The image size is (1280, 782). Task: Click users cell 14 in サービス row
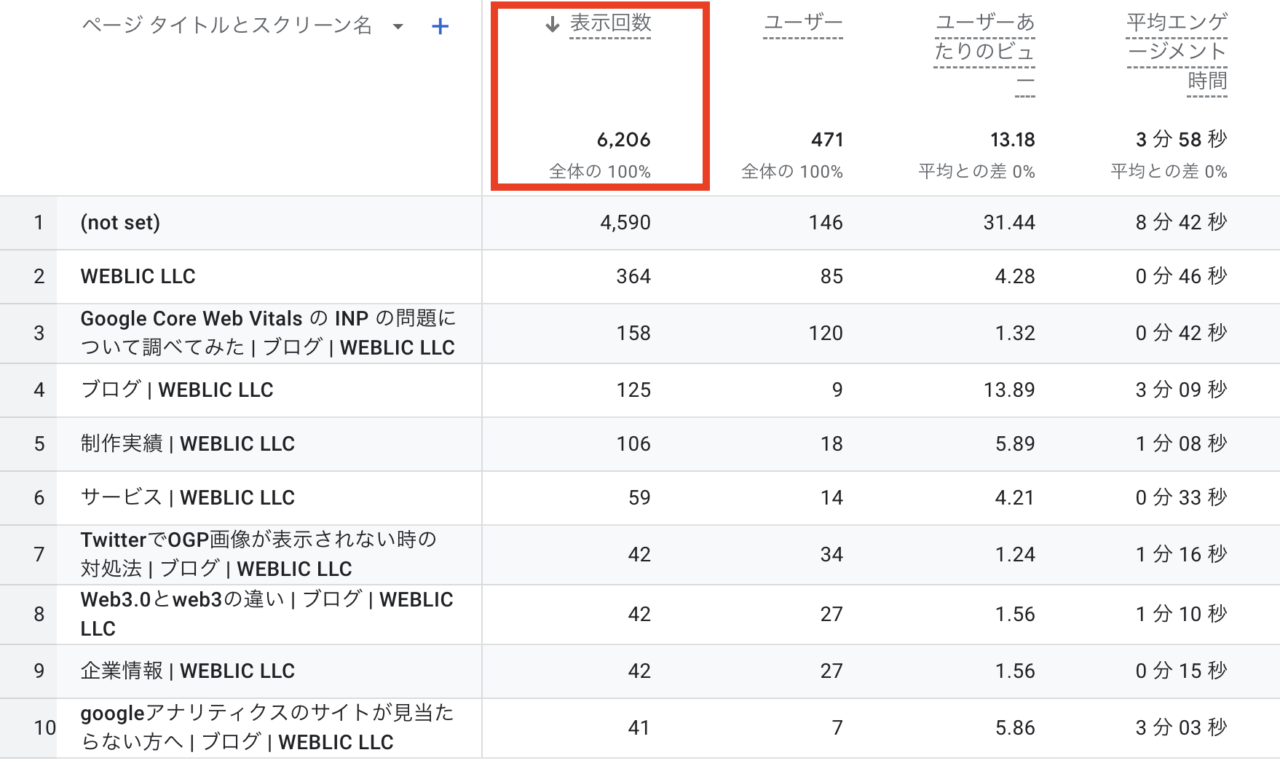coord(832,498)
